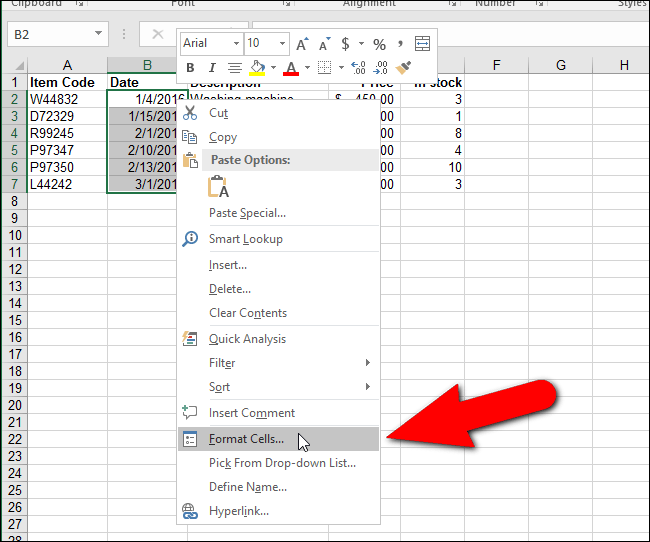
Task: Click In stock value 8
Action: [432, 133]
